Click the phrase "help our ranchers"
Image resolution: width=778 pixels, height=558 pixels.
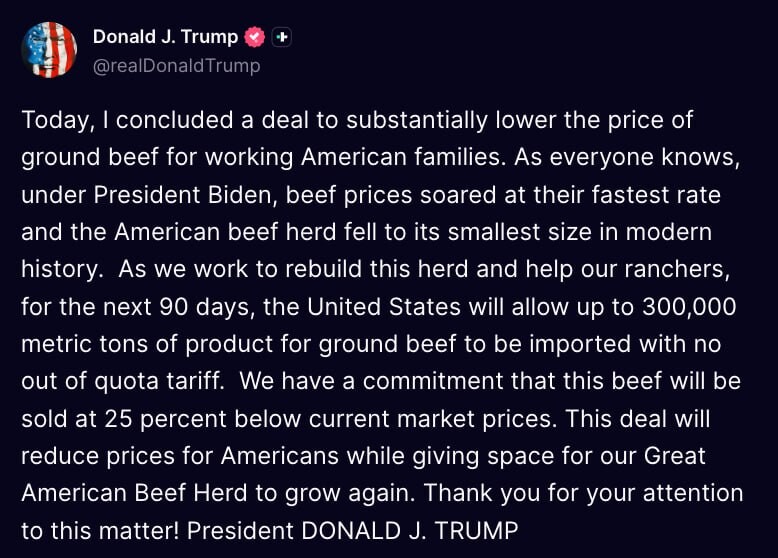pyautogui.click(x=627, y=269)
